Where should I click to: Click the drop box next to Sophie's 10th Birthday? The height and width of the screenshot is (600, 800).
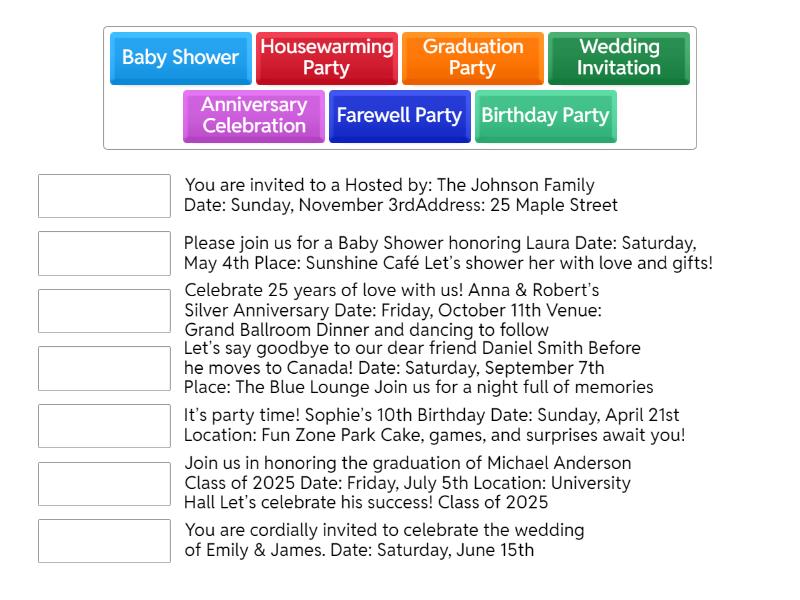click(x=104, y=426)
